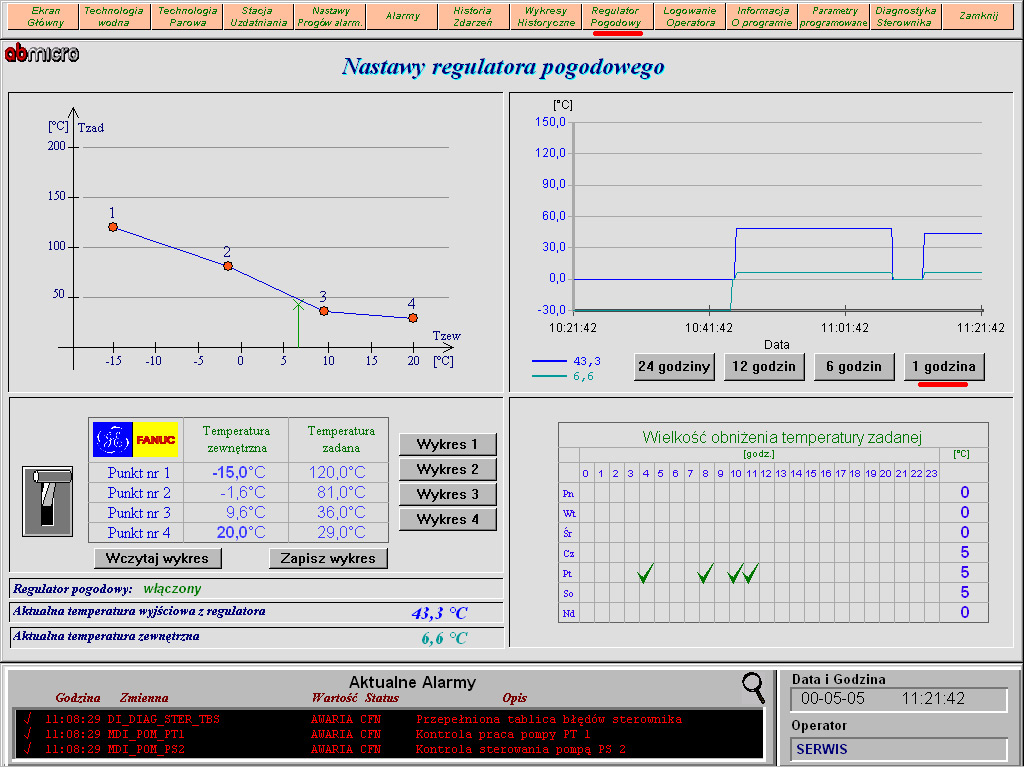Screen dimensions: 1024x768
Task: Set trend range to 6 godzin
Action: pos(854,366)
